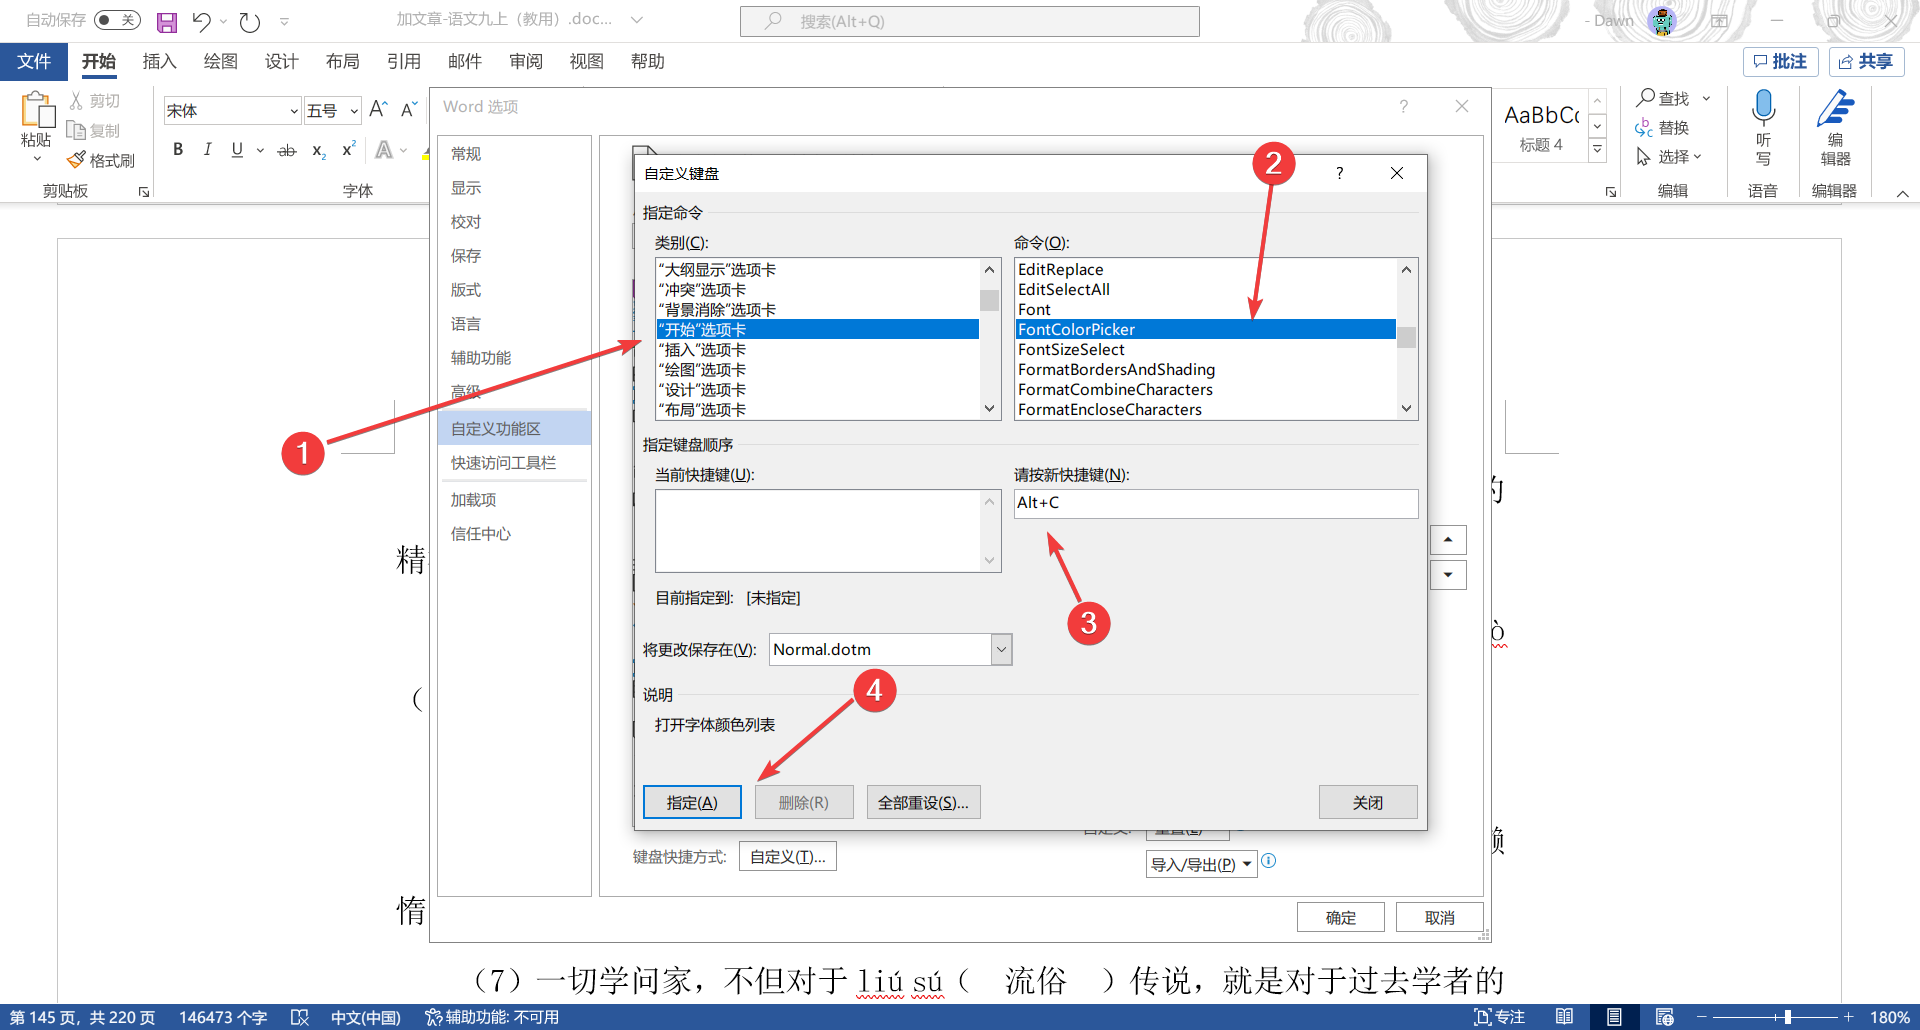The image size is (1920, 1030).
Task: Select 快速访问工具栏 in options sidebar
Action: pyautogui.click(x=514, y=463)
